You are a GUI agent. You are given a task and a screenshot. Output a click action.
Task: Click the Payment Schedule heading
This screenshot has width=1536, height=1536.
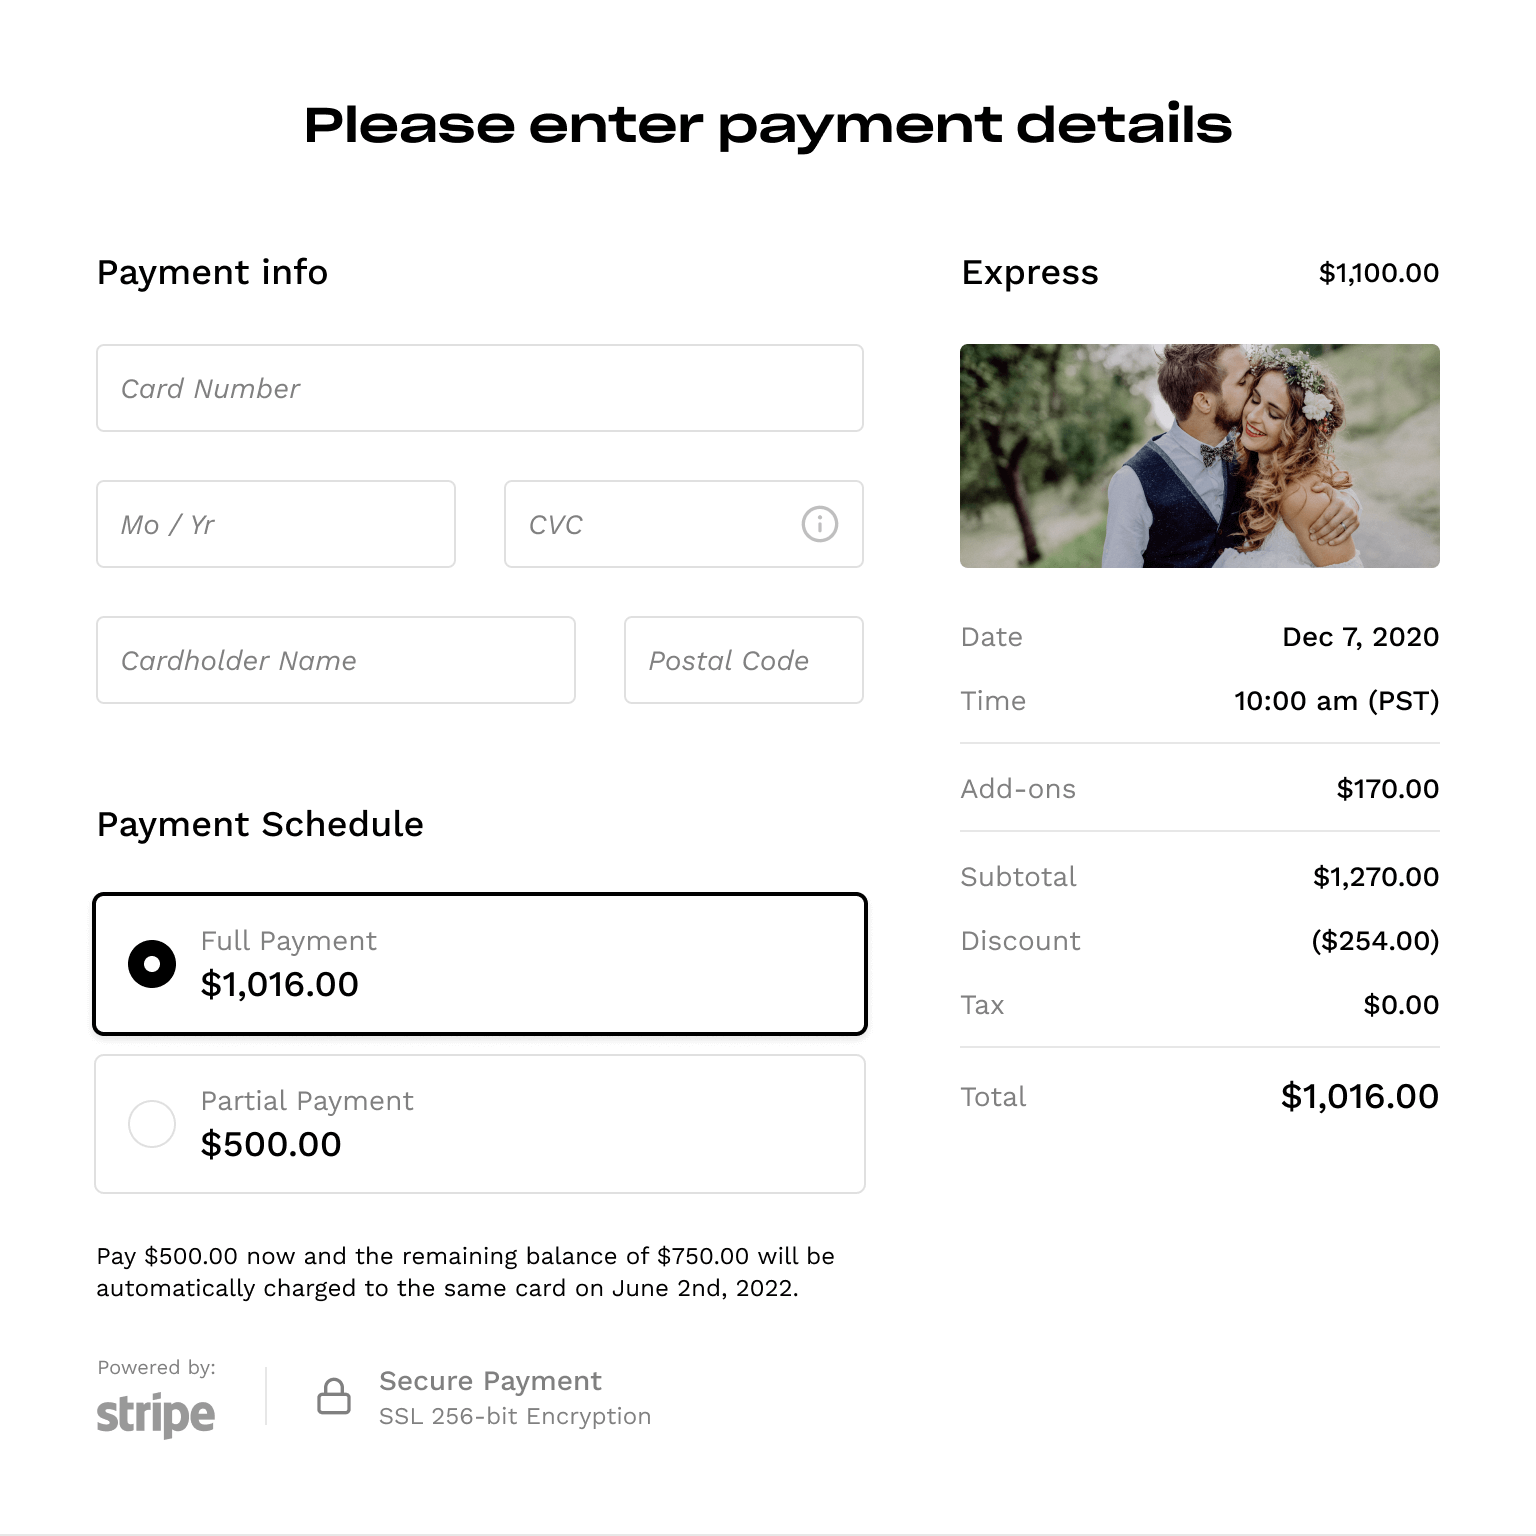point(260,824)
